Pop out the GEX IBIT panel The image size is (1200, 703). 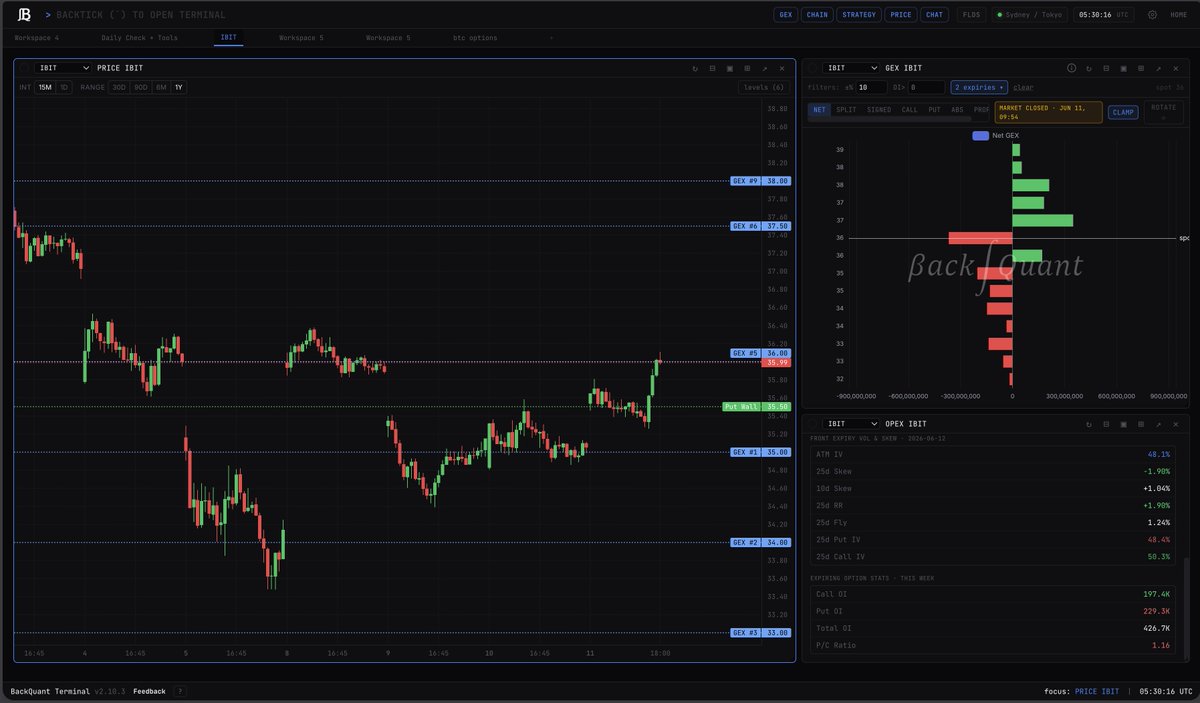click(1158, 68)
